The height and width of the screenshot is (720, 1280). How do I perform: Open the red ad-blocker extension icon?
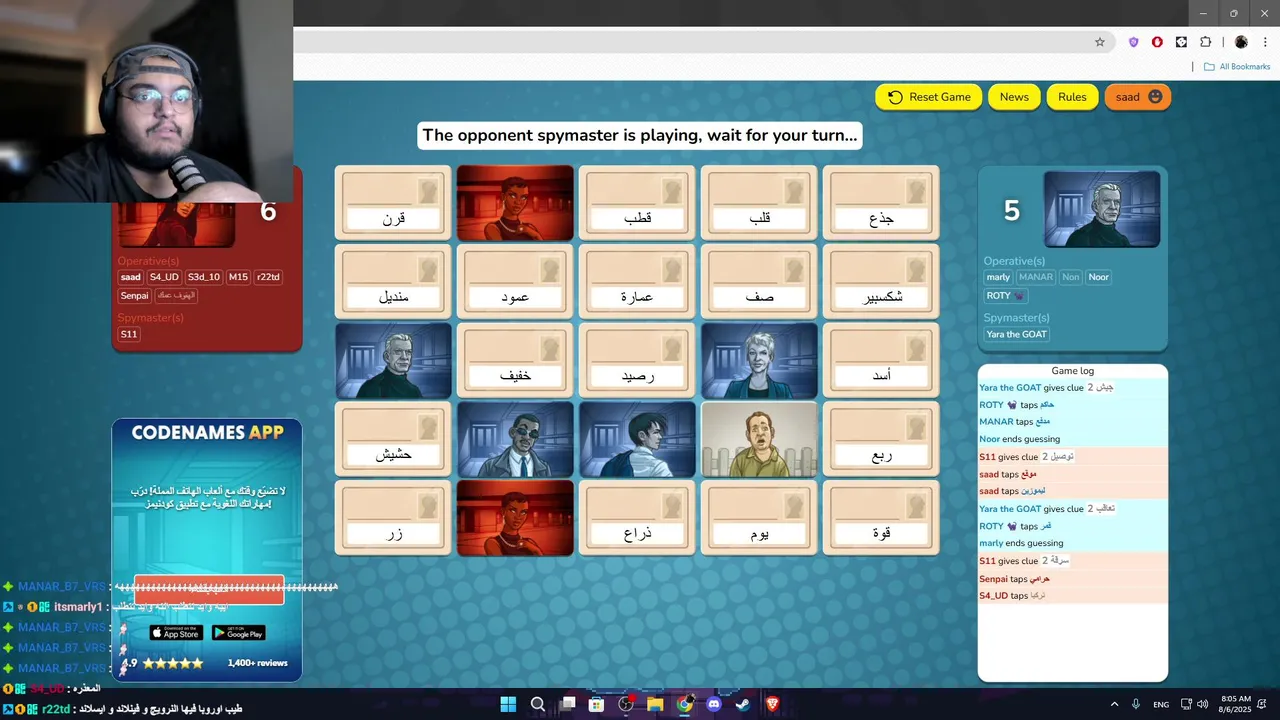(x=1157, y=42)
